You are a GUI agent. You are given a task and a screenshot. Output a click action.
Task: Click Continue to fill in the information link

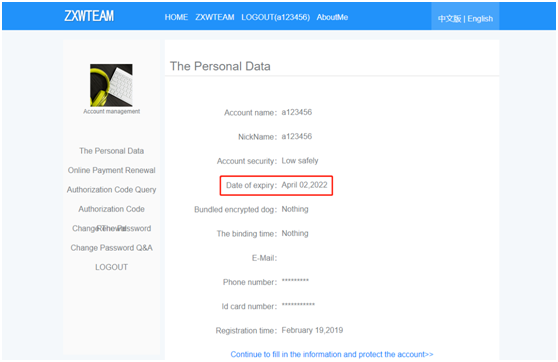(x=332, y=354)
